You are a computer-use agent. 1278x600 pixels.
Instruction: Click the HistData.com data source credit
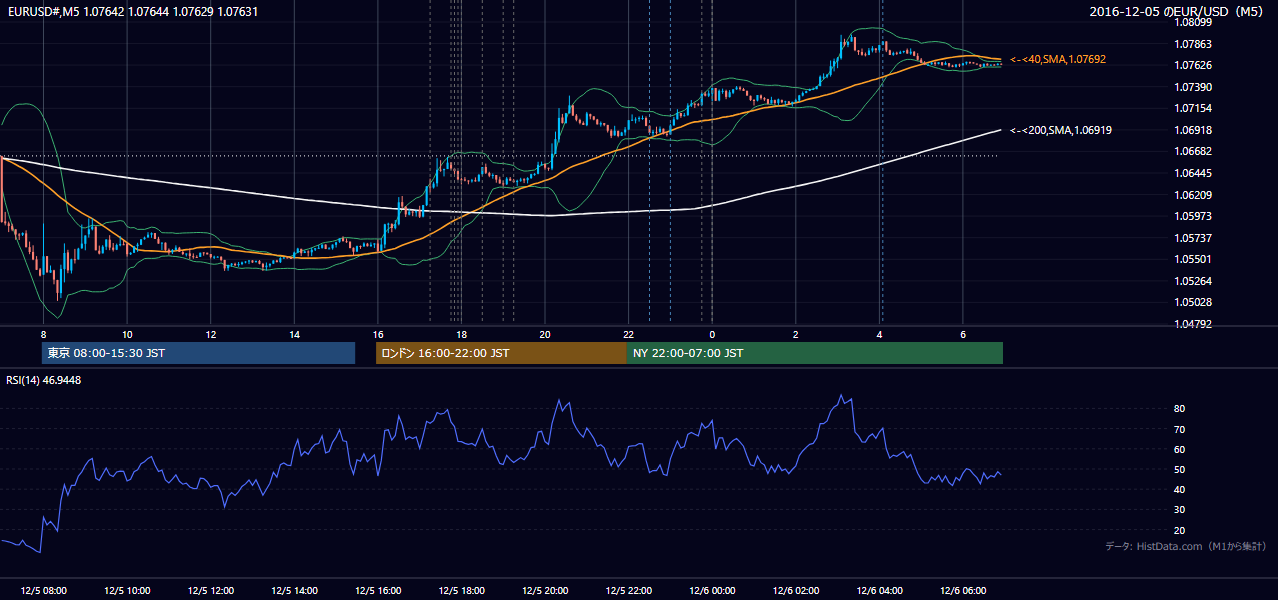pyautogui.click(x=1187, y=546)
